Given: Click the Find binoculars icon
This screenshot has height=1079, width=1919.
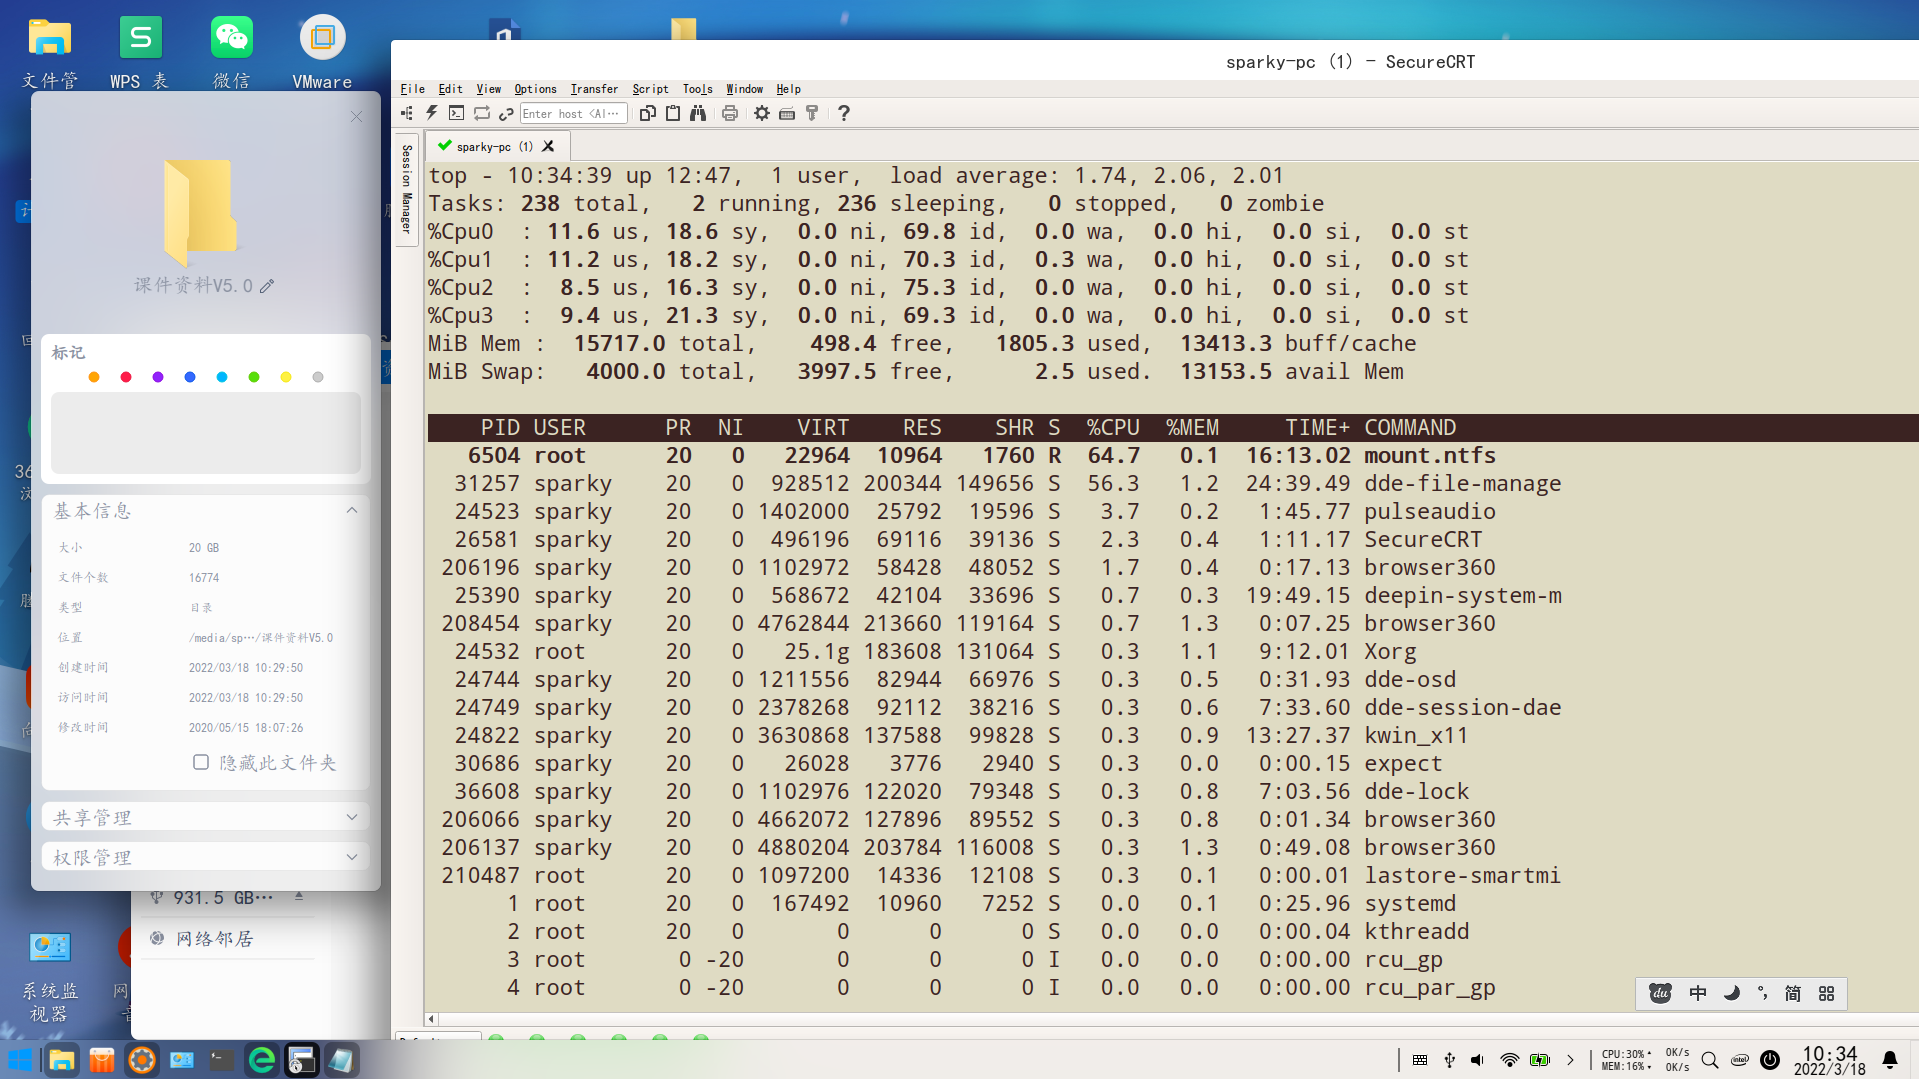Looking at the screenshot, I should click(x=698, y=113).
